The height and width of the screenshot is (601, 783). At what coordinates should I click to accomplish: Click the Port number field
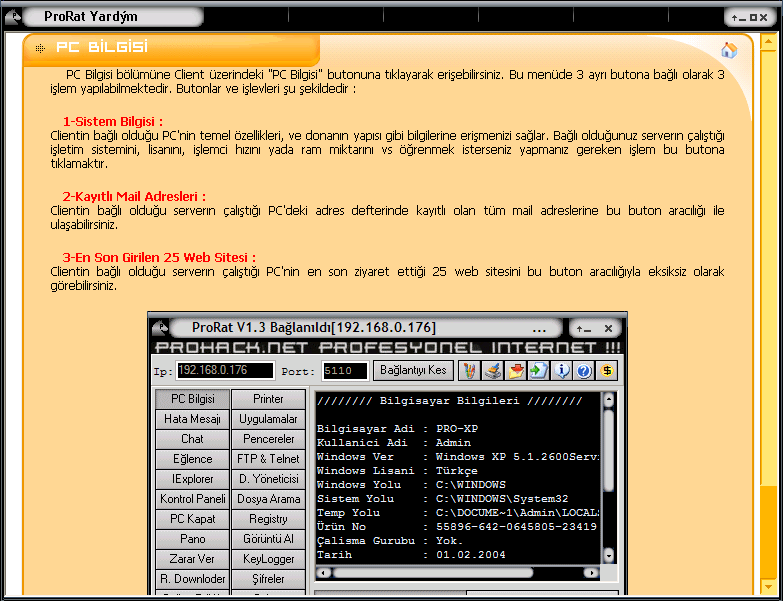tap(345, 371)
